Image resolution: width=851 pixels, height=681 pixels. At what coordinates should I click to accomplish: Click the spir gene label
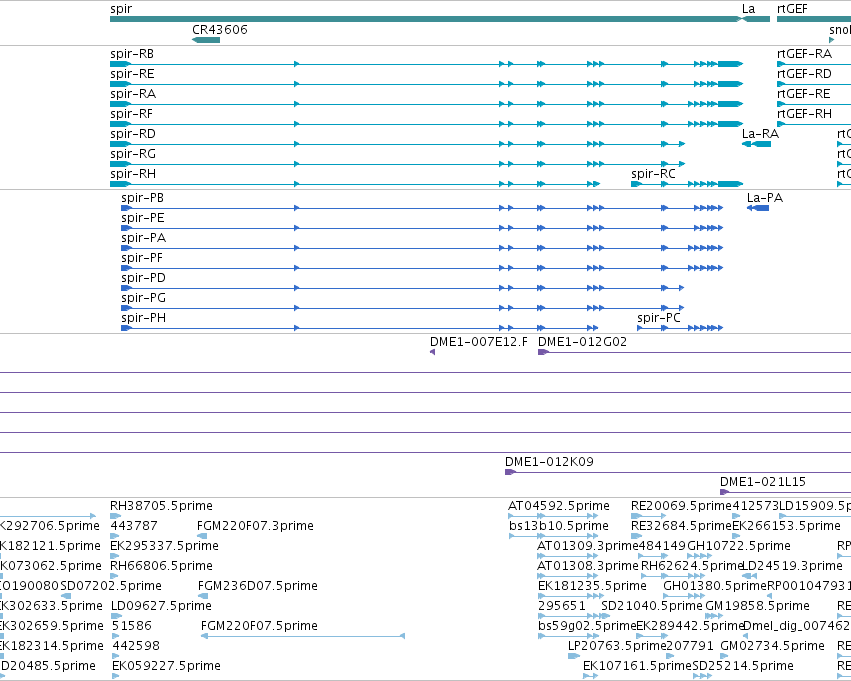tap(120, 9)
